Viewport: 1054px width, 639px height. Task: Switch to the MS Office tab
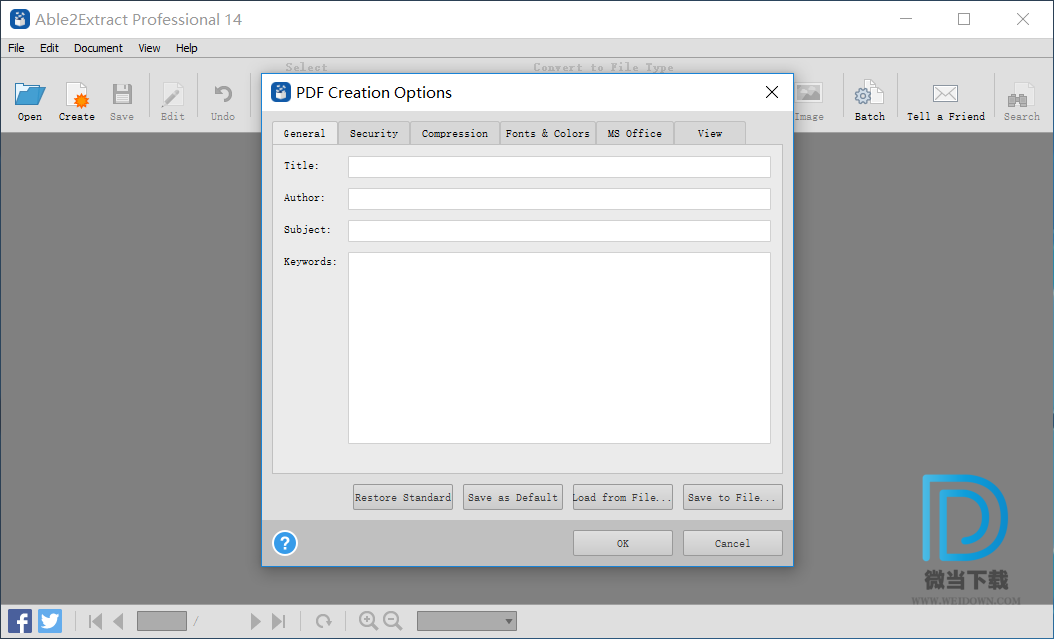(635, 133)
